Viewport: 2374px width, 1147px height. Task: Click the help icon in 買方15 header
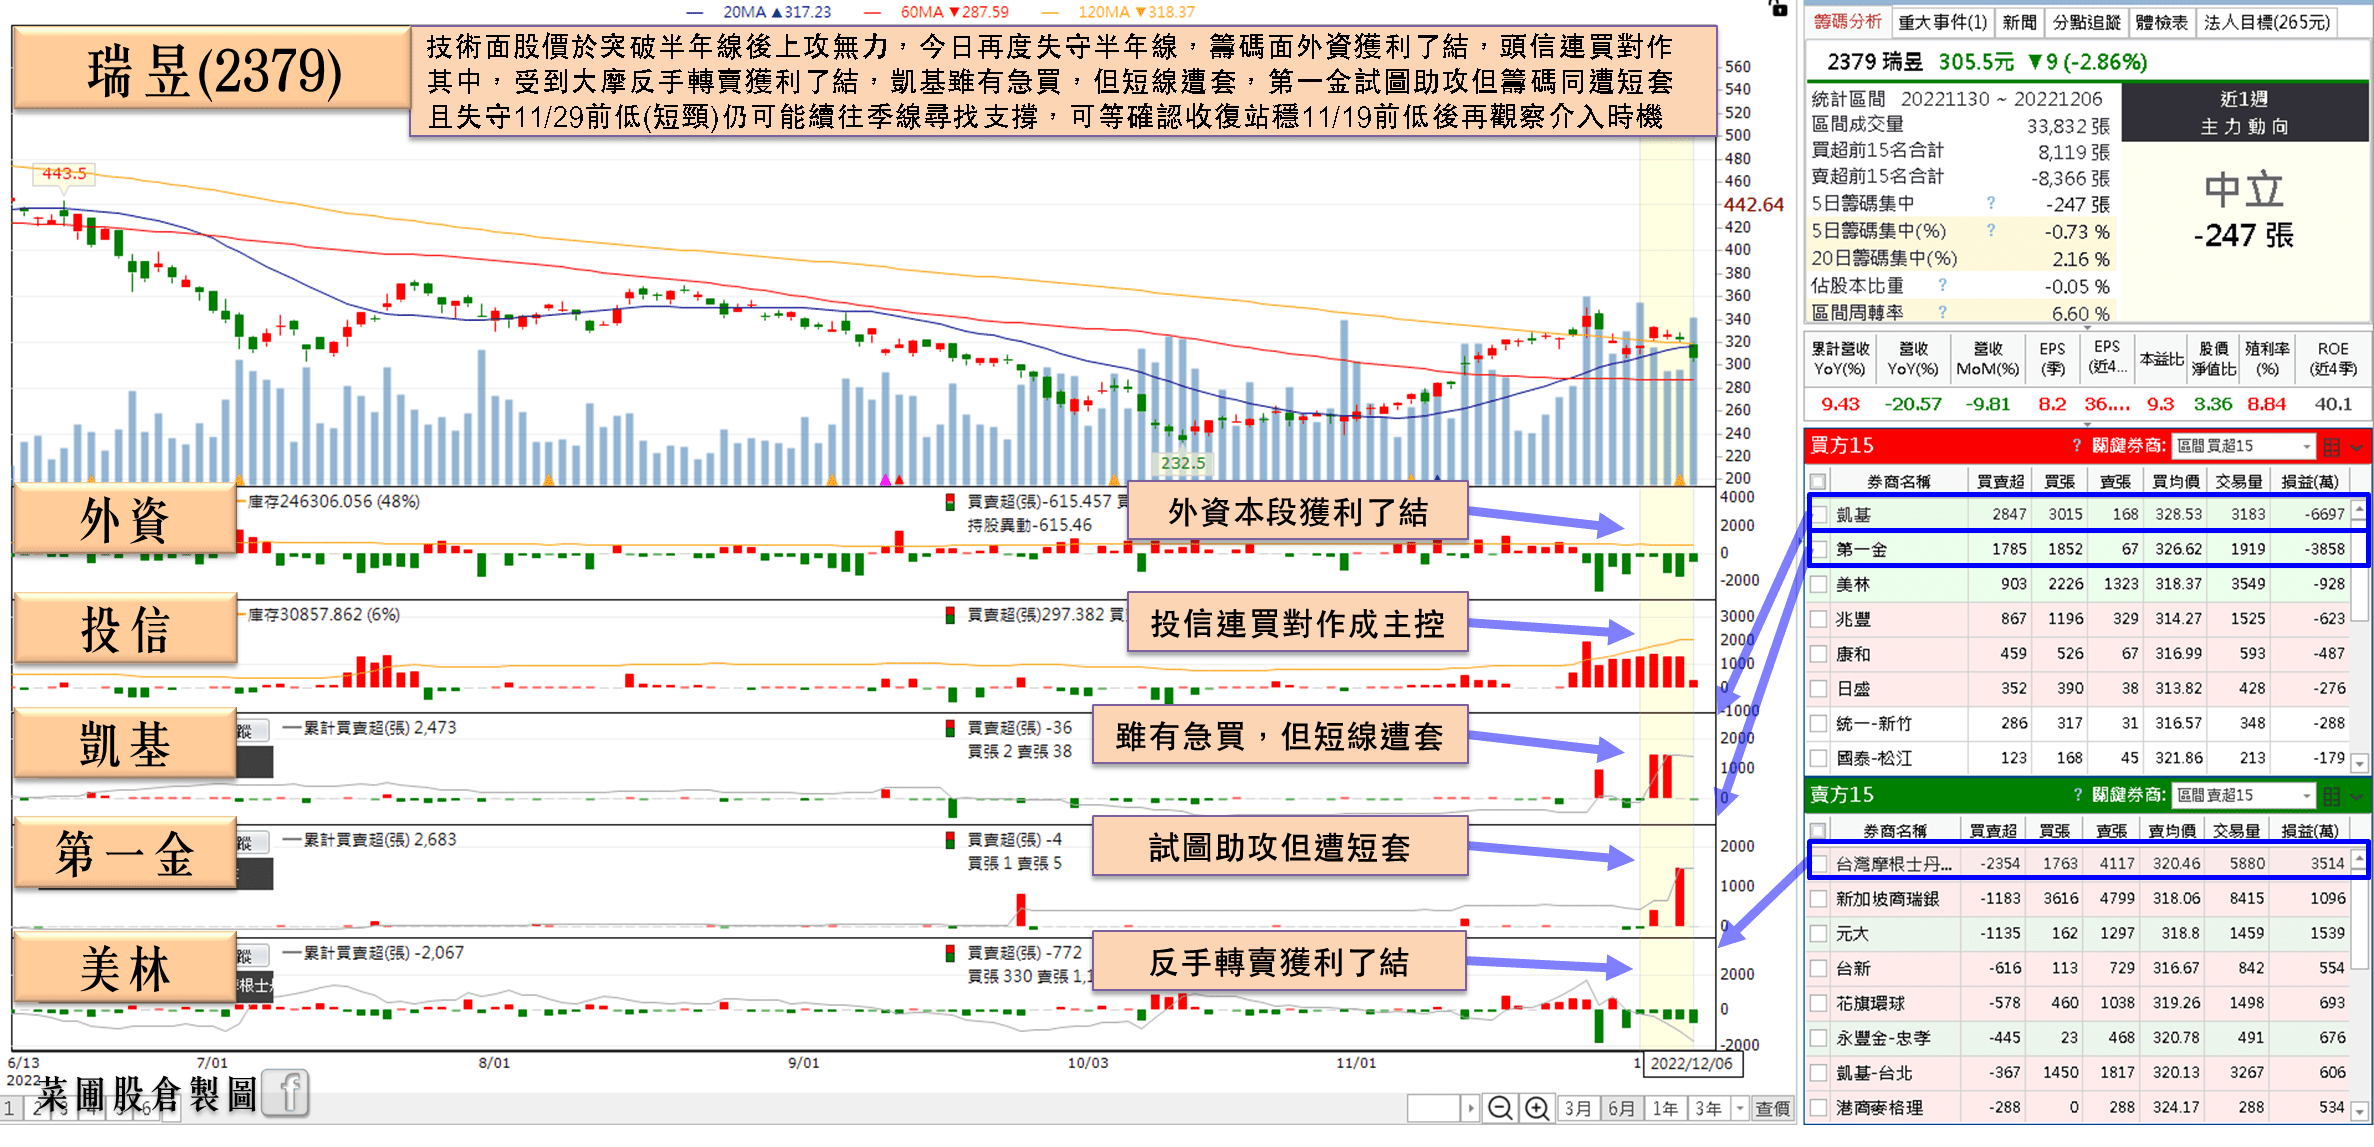pyautogui.click(x=2076, y=446)
